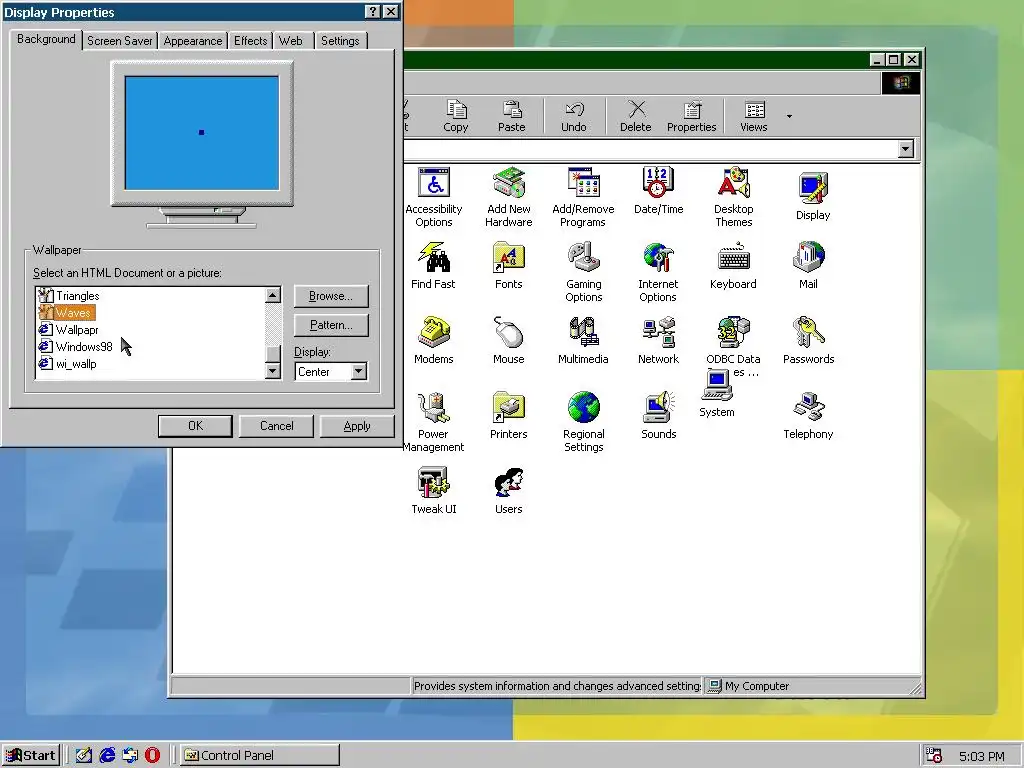1024x768 pixels.
Task: Select the Keyboard icon
Action: pyautogui.click(x=733, y=266)
